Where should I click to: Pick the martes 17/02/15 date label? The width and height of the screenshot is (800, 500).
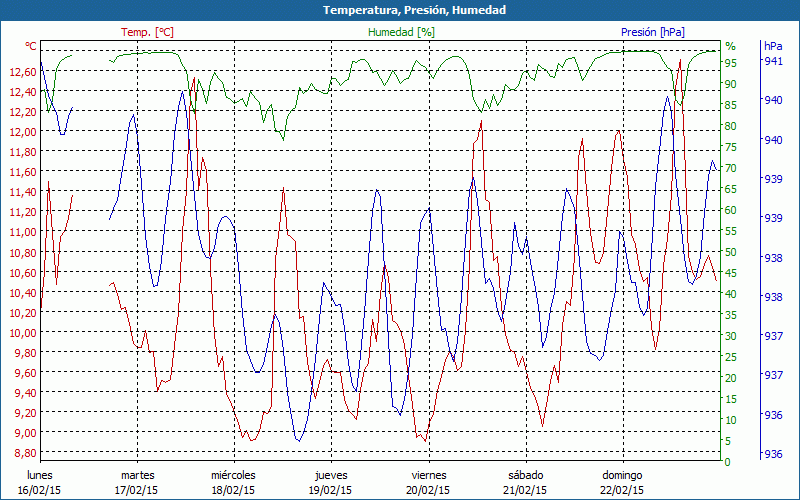137,482
